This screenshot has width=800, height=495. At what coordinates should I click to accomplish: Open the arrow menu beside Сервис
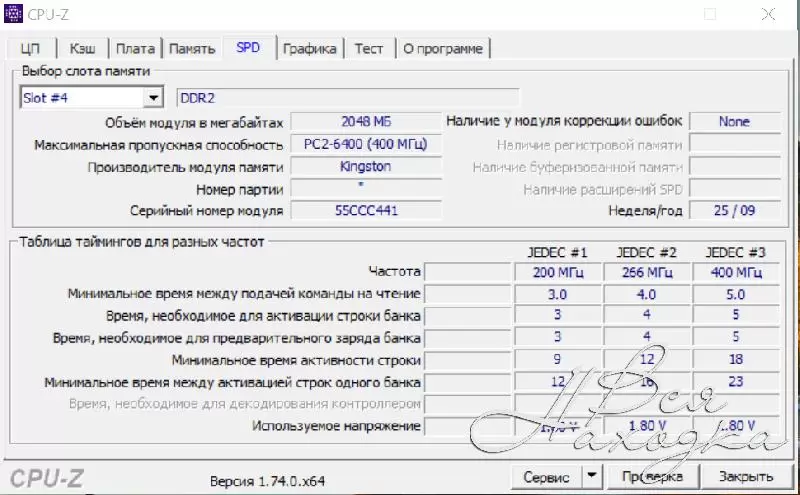(x=592, y=477)
